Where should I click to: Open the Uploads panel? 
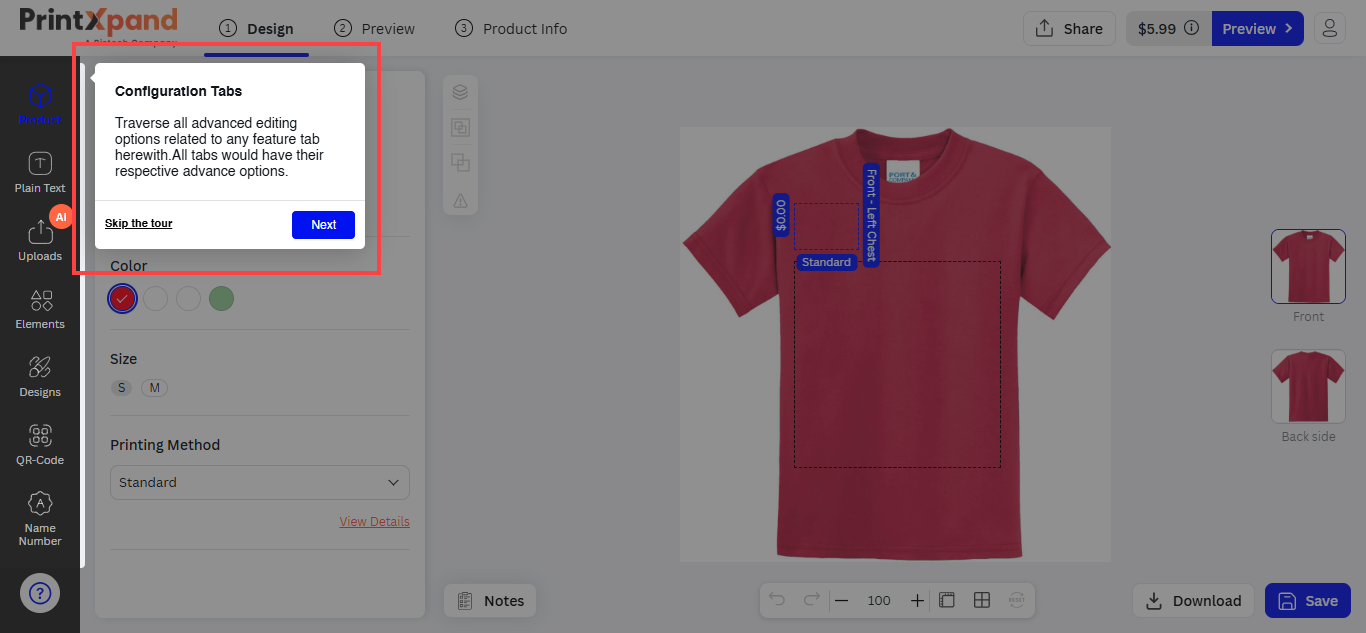coord(40,241)
